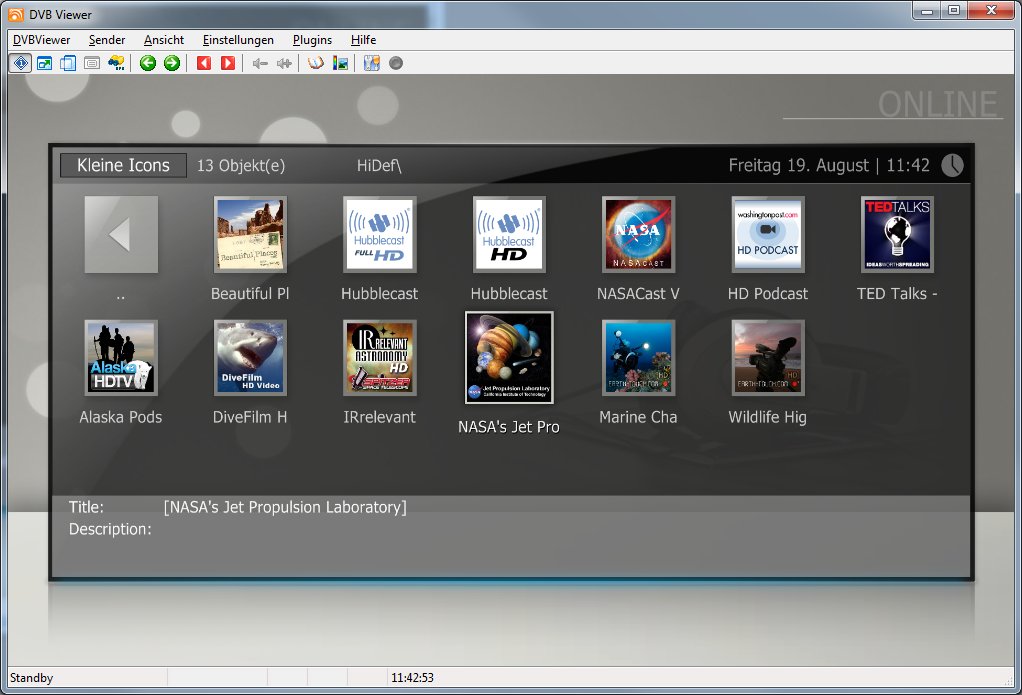Image resolution: width=1022 pixels, height=695 pixels.
Task: Open the DVBViewer menu
Action: click(x=42, y=40)
